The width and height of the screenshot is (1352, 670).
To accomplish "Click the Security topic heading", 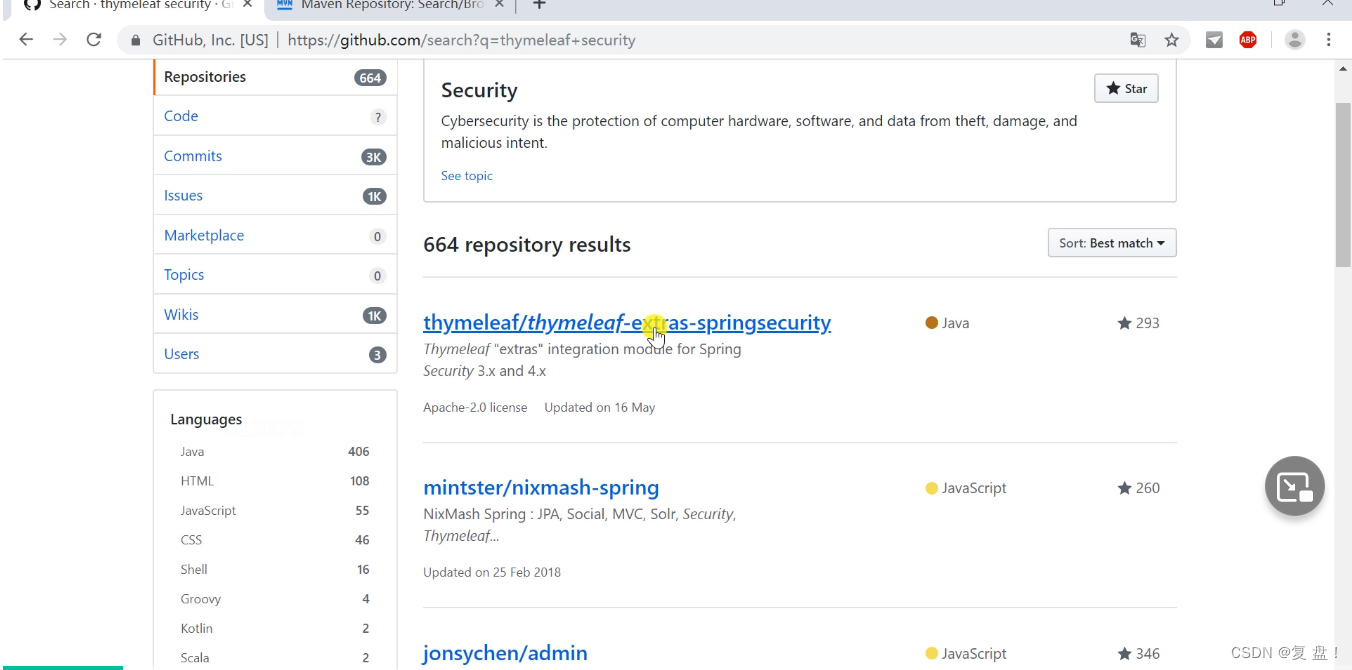I will point(479,90).
